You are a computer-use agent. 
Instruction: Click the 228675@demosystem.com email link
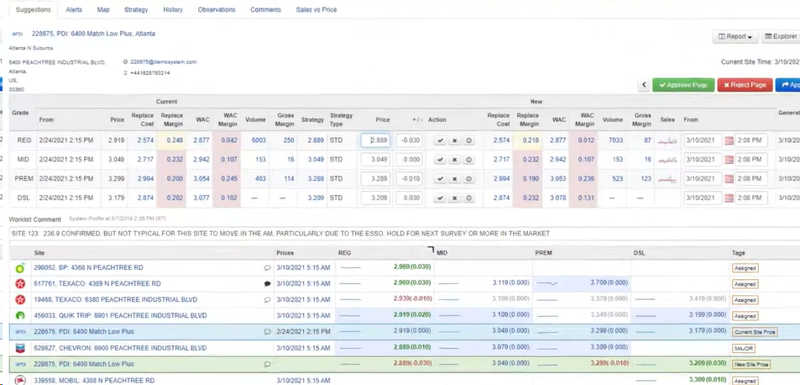coord(163,62)
